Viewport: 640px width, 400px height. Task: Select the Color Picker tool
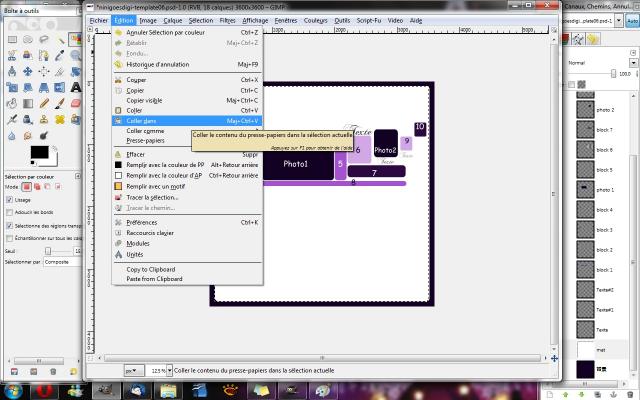(x=60, y=56)
